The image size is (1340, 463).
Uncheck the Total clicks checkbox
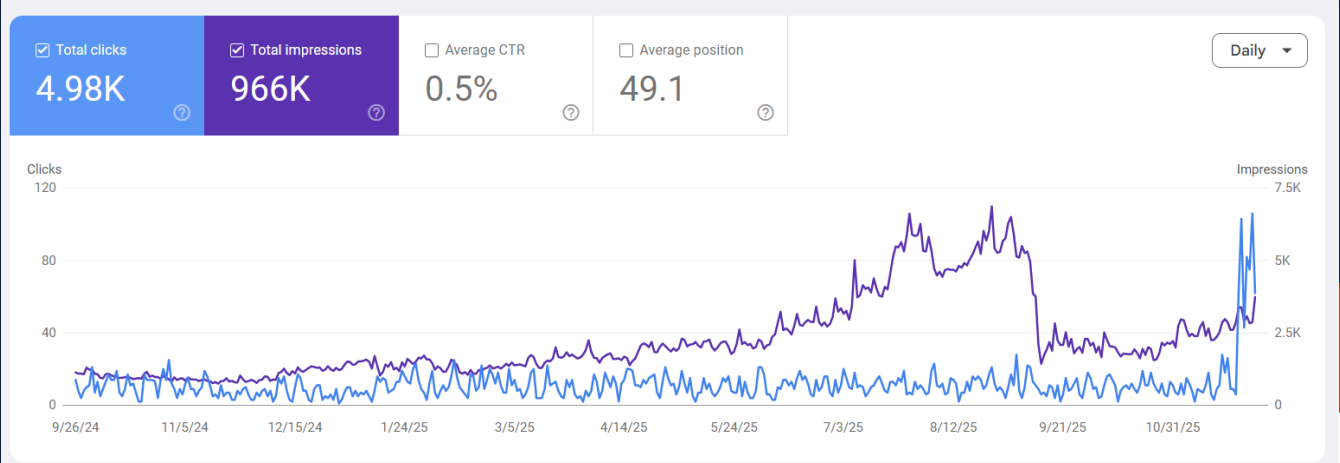(x=42, y=50)
